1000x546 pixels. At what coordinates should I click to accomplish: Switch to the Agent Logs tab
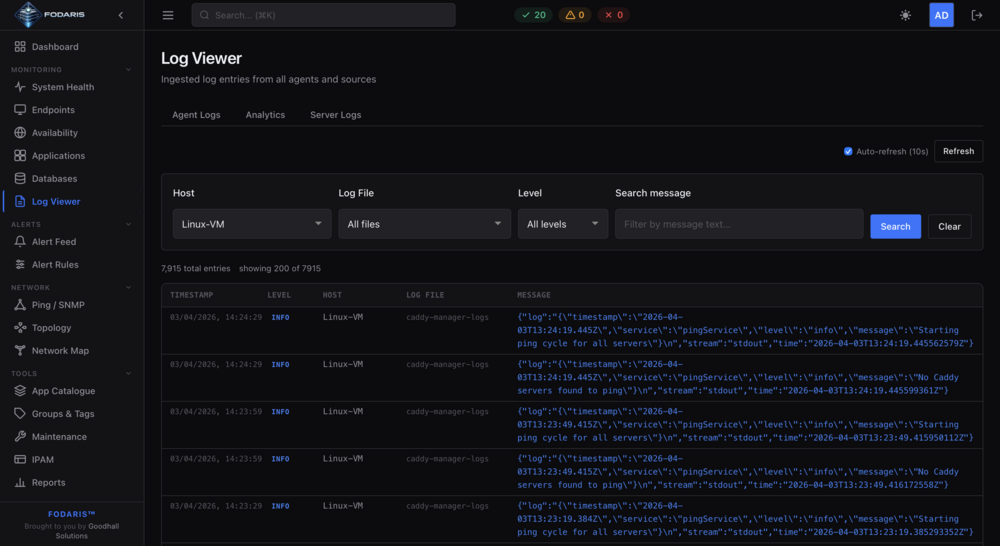click(196, 115)
